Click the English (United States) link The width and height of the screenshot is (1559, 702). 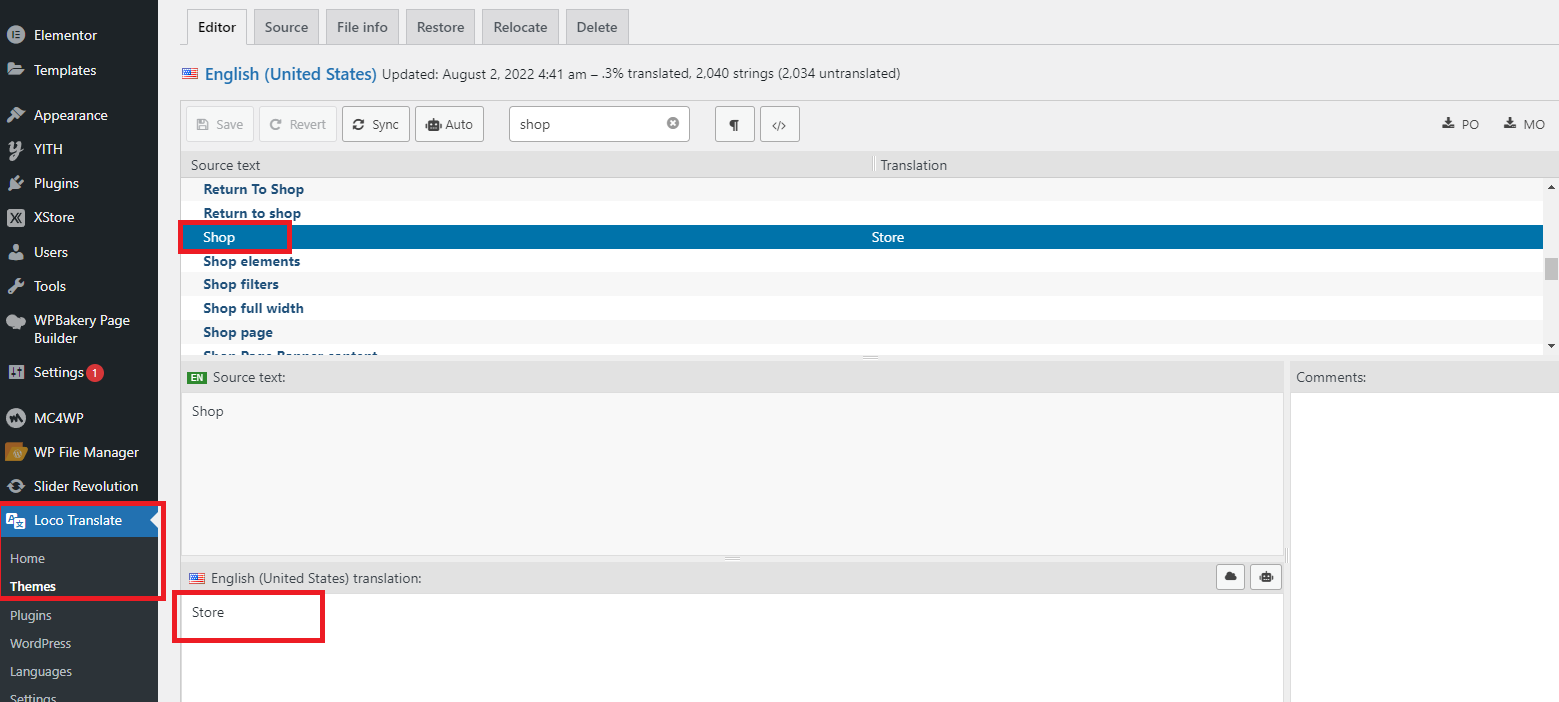pos(290,74)
